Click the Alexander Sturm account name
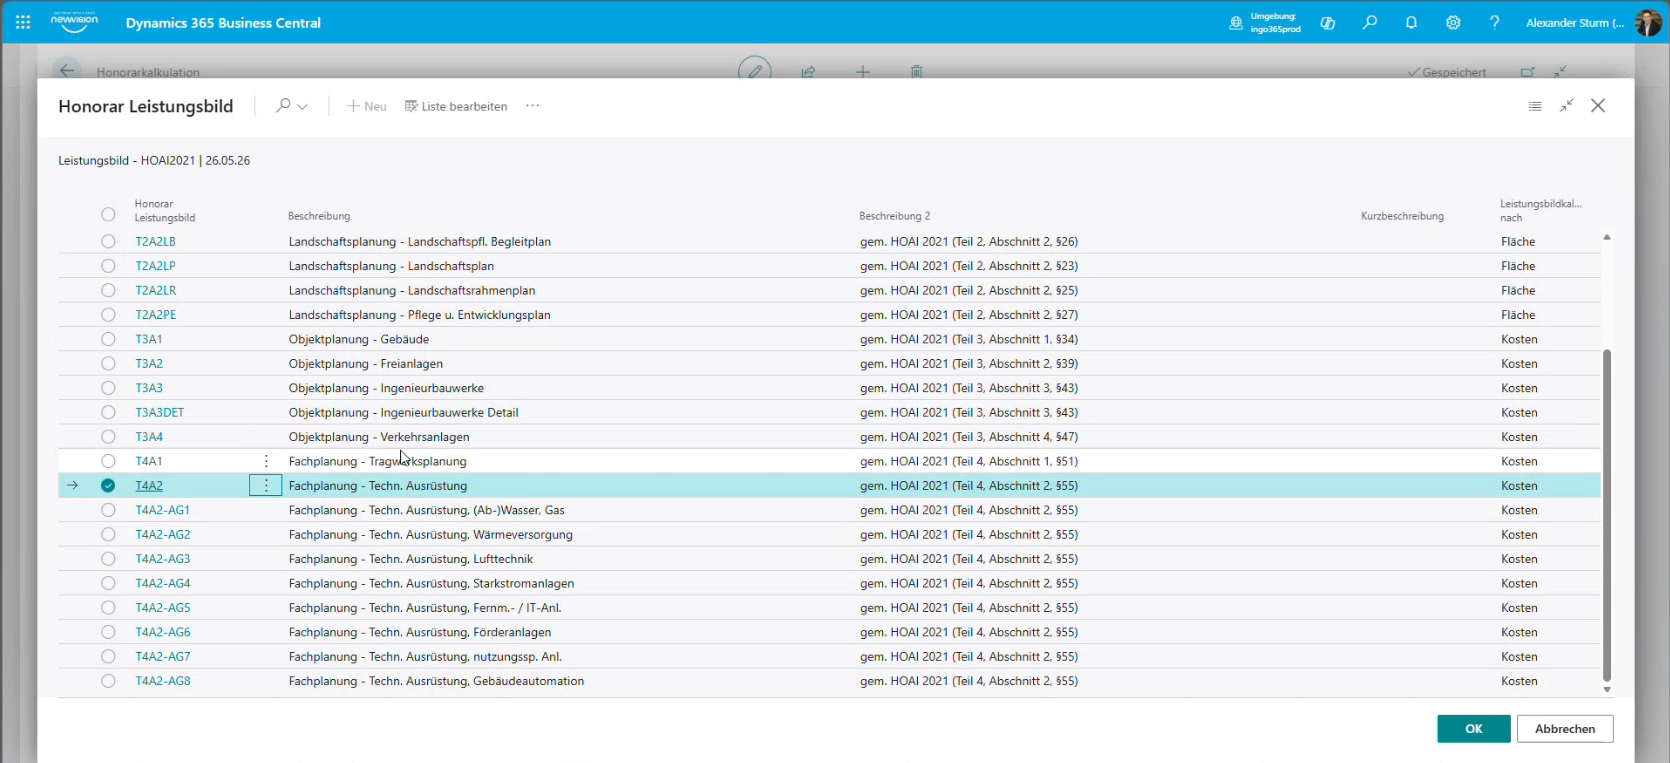 (1575, 23)
